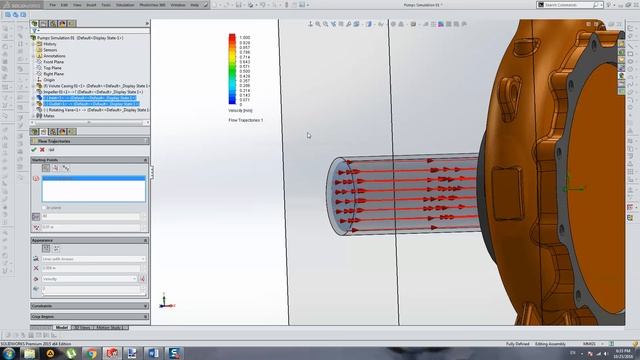This screenshot has height=360, width=640.
Task: Open File Explorer from the taskbar
Action: pyautogui.click(x=29, y=353)
